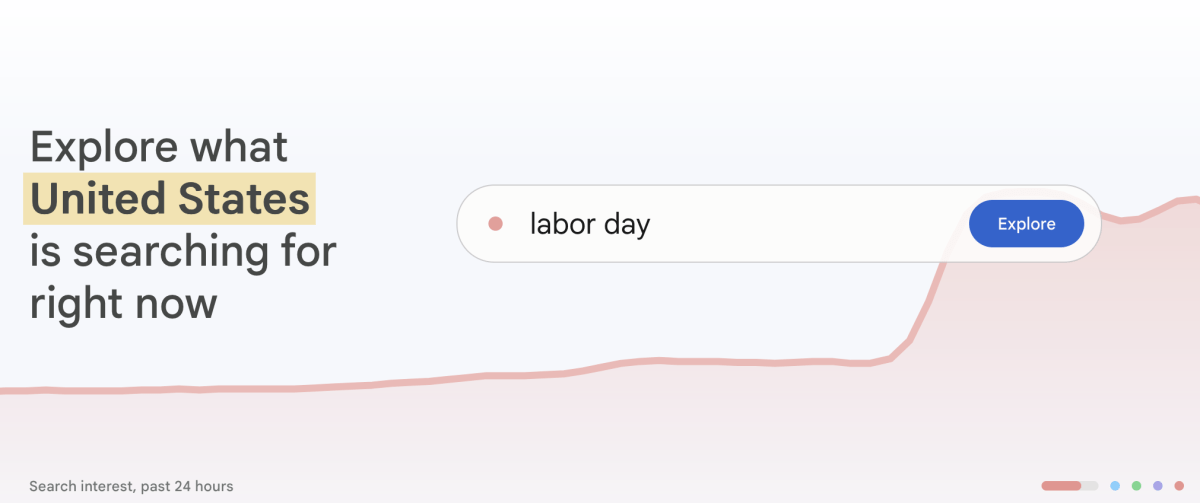Switch to the blue carousel dot
The image size is (1200, 503).
click(1115, 486)
